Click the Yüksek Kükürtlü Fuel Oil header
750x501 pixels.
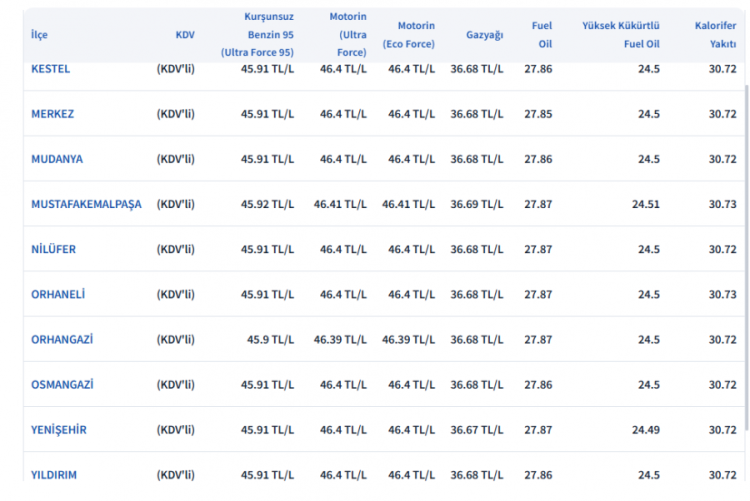pos(620,34)
